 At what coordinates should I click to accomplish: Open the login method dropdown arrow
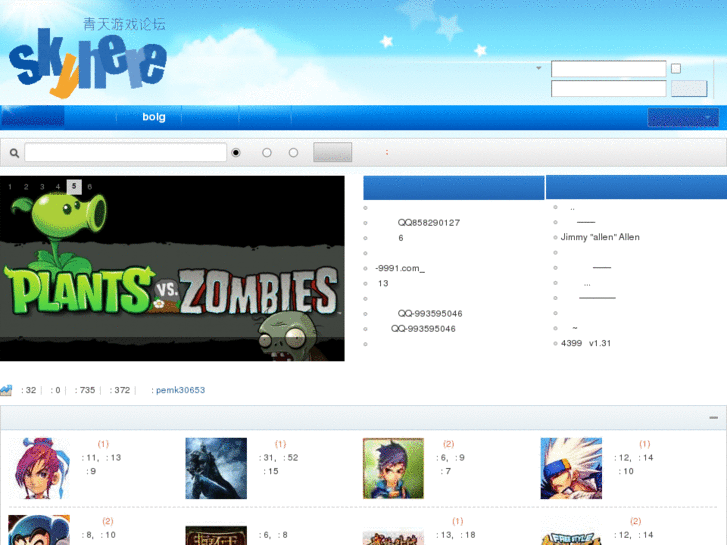pyautogui.click(x=538, y=68)
